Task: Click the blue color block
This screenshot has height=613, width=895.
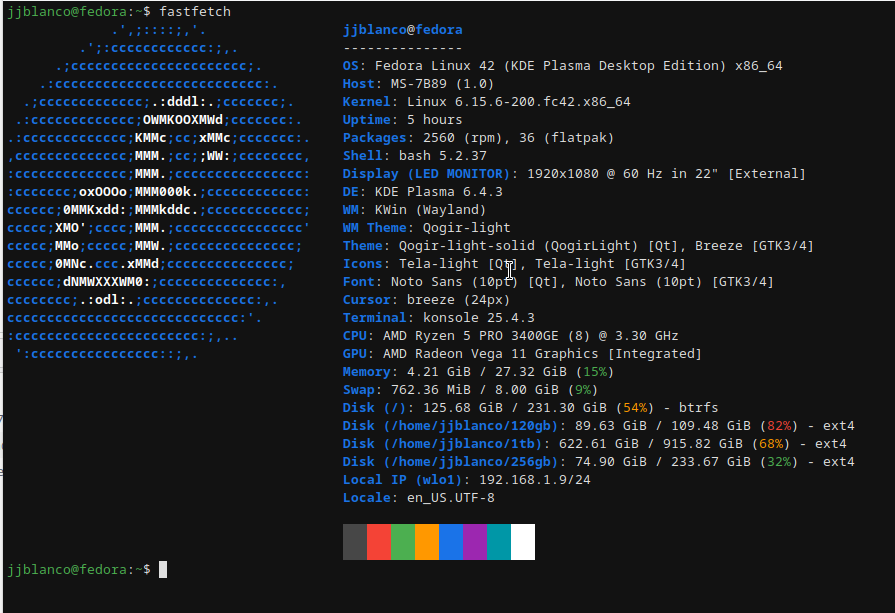Action: [x=451, y=542]
